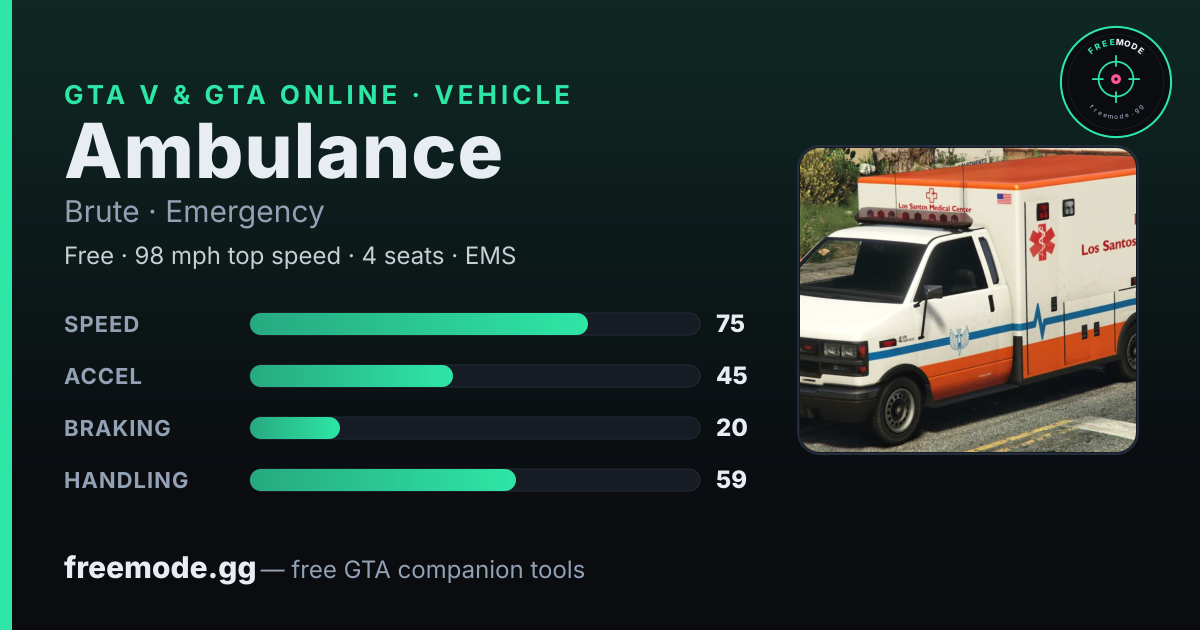
Task: Click the ACCEL stat label
Action: (103, 376)
